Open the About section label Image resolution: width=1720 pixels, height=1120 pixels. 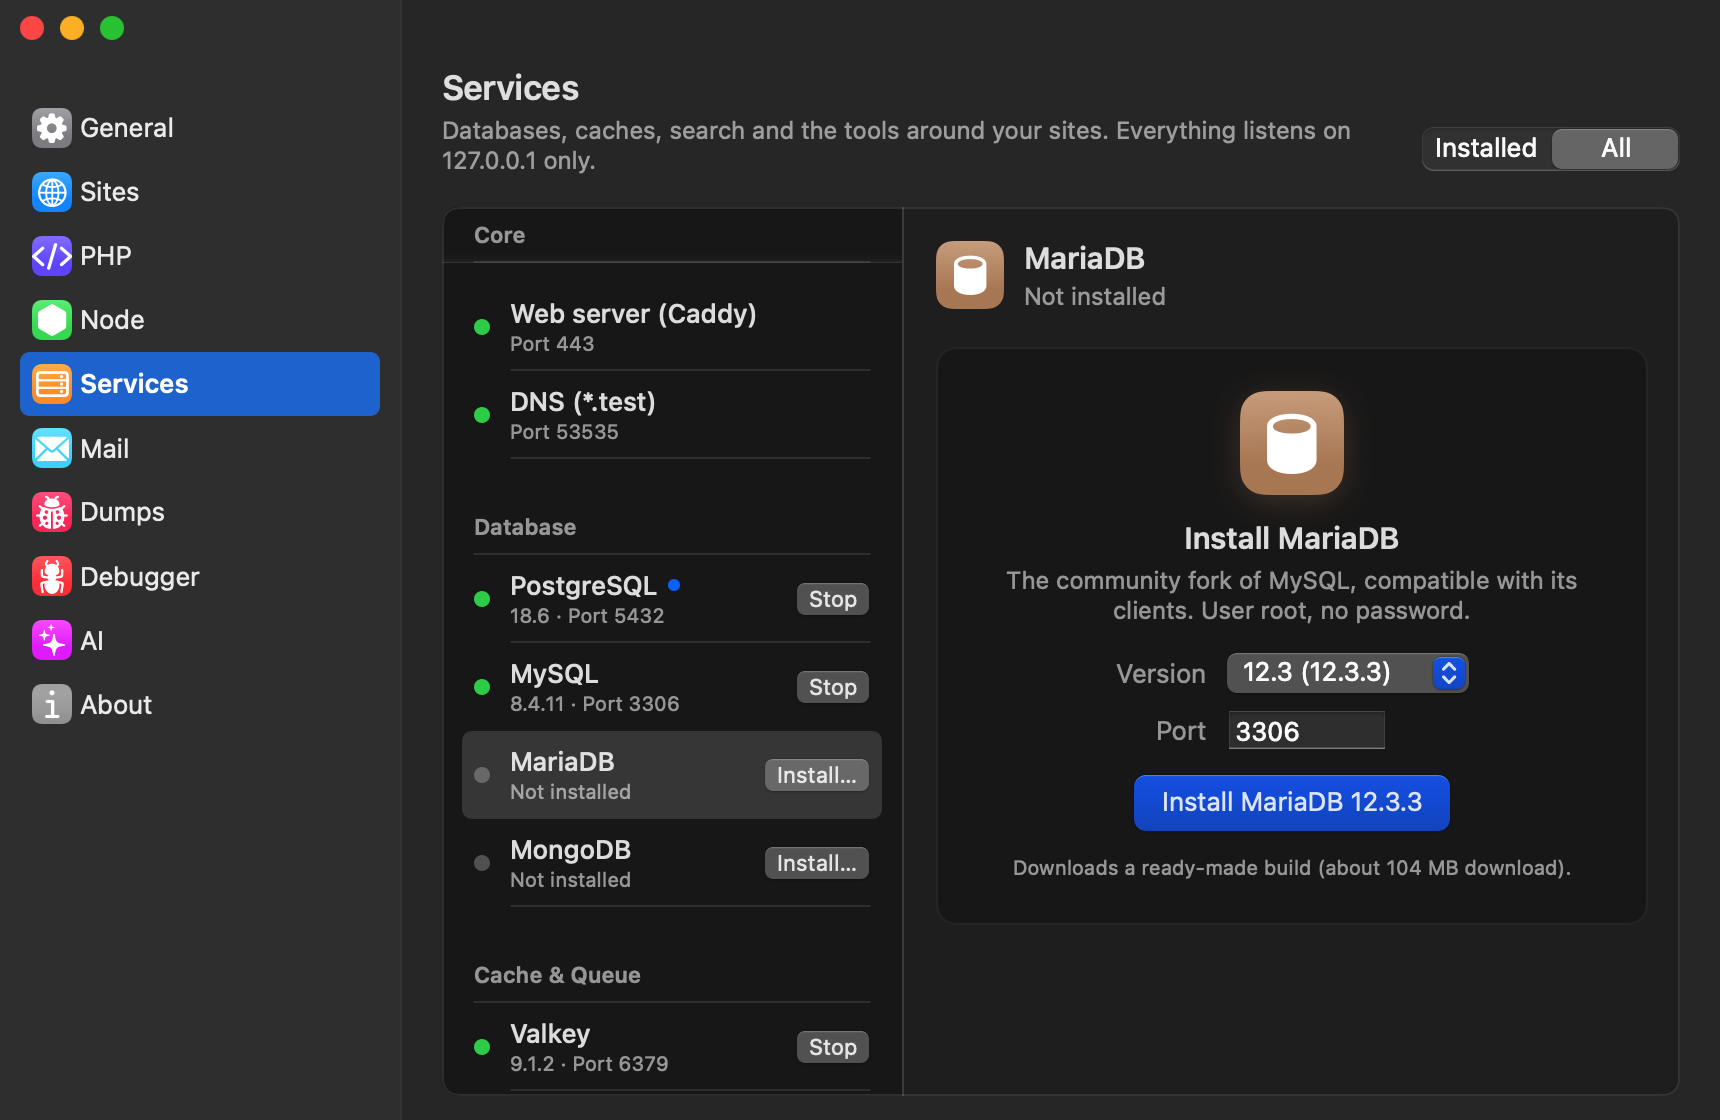click(116, 705)
